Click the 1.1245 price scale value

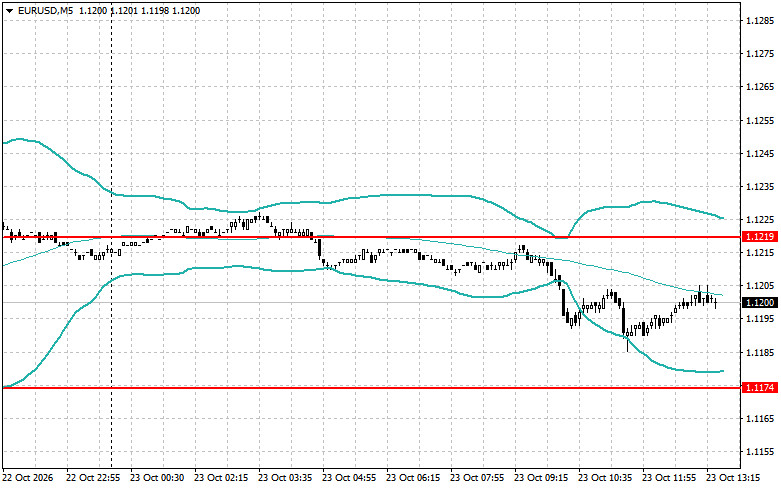(x=760, y=153)
